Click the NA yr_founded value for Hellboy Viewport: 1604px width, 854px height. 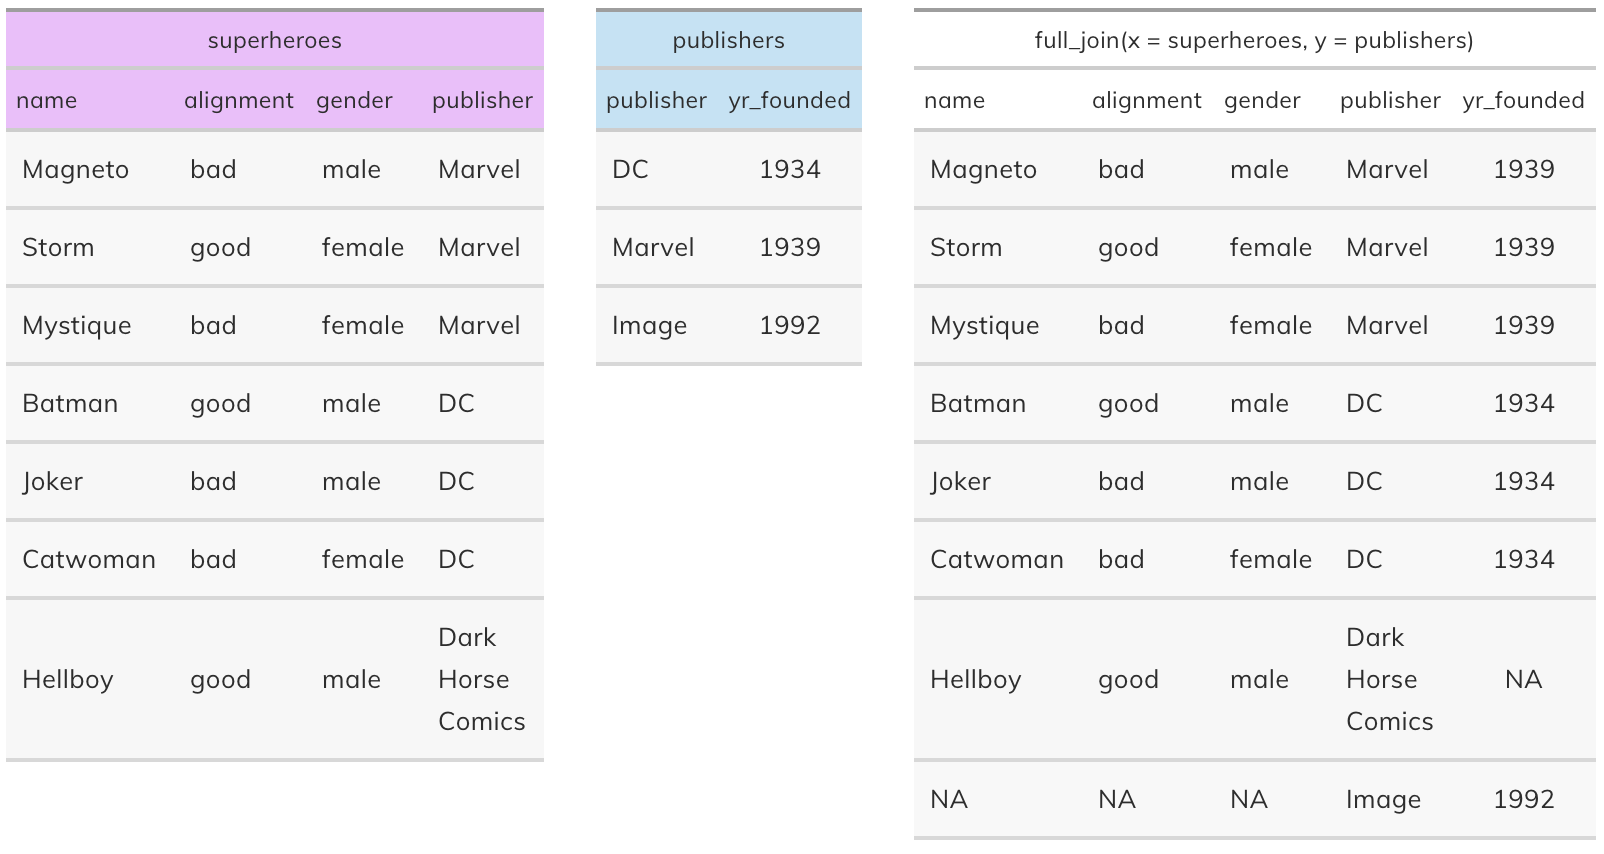point(1523,679)
